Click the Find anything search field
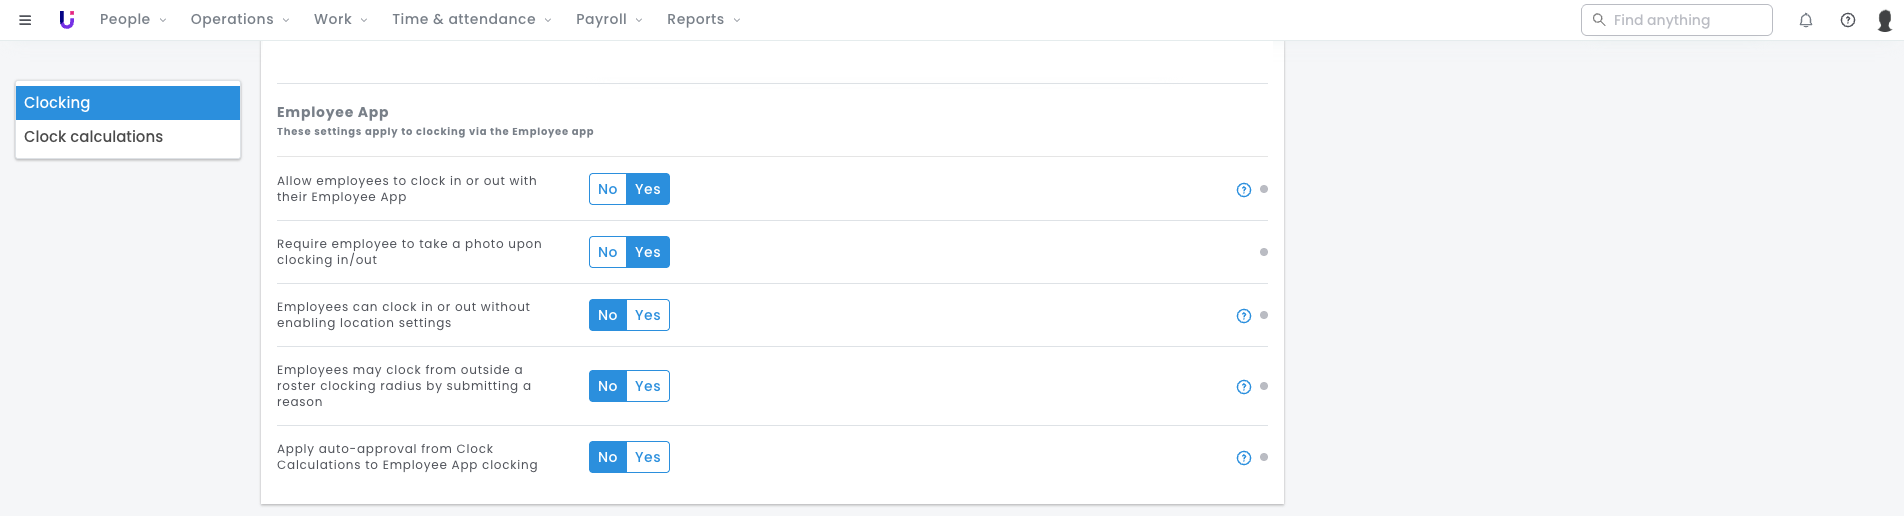Image resolution: width=1904 pixels, height=516 pixels. [1677, 20]
